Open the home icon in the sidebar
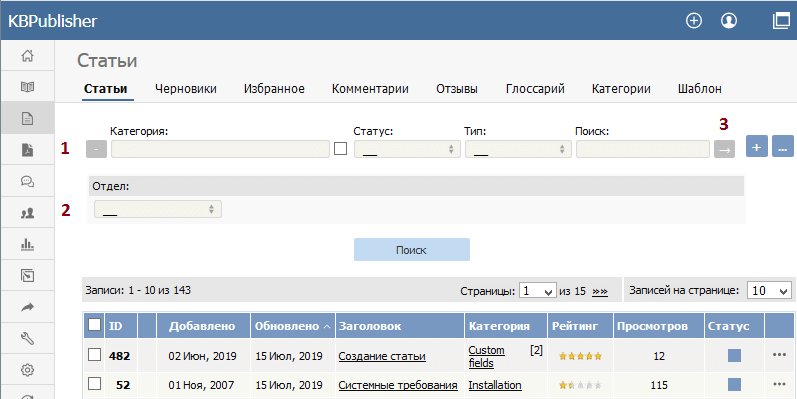797x399 pixels. [x=27, y=55]
